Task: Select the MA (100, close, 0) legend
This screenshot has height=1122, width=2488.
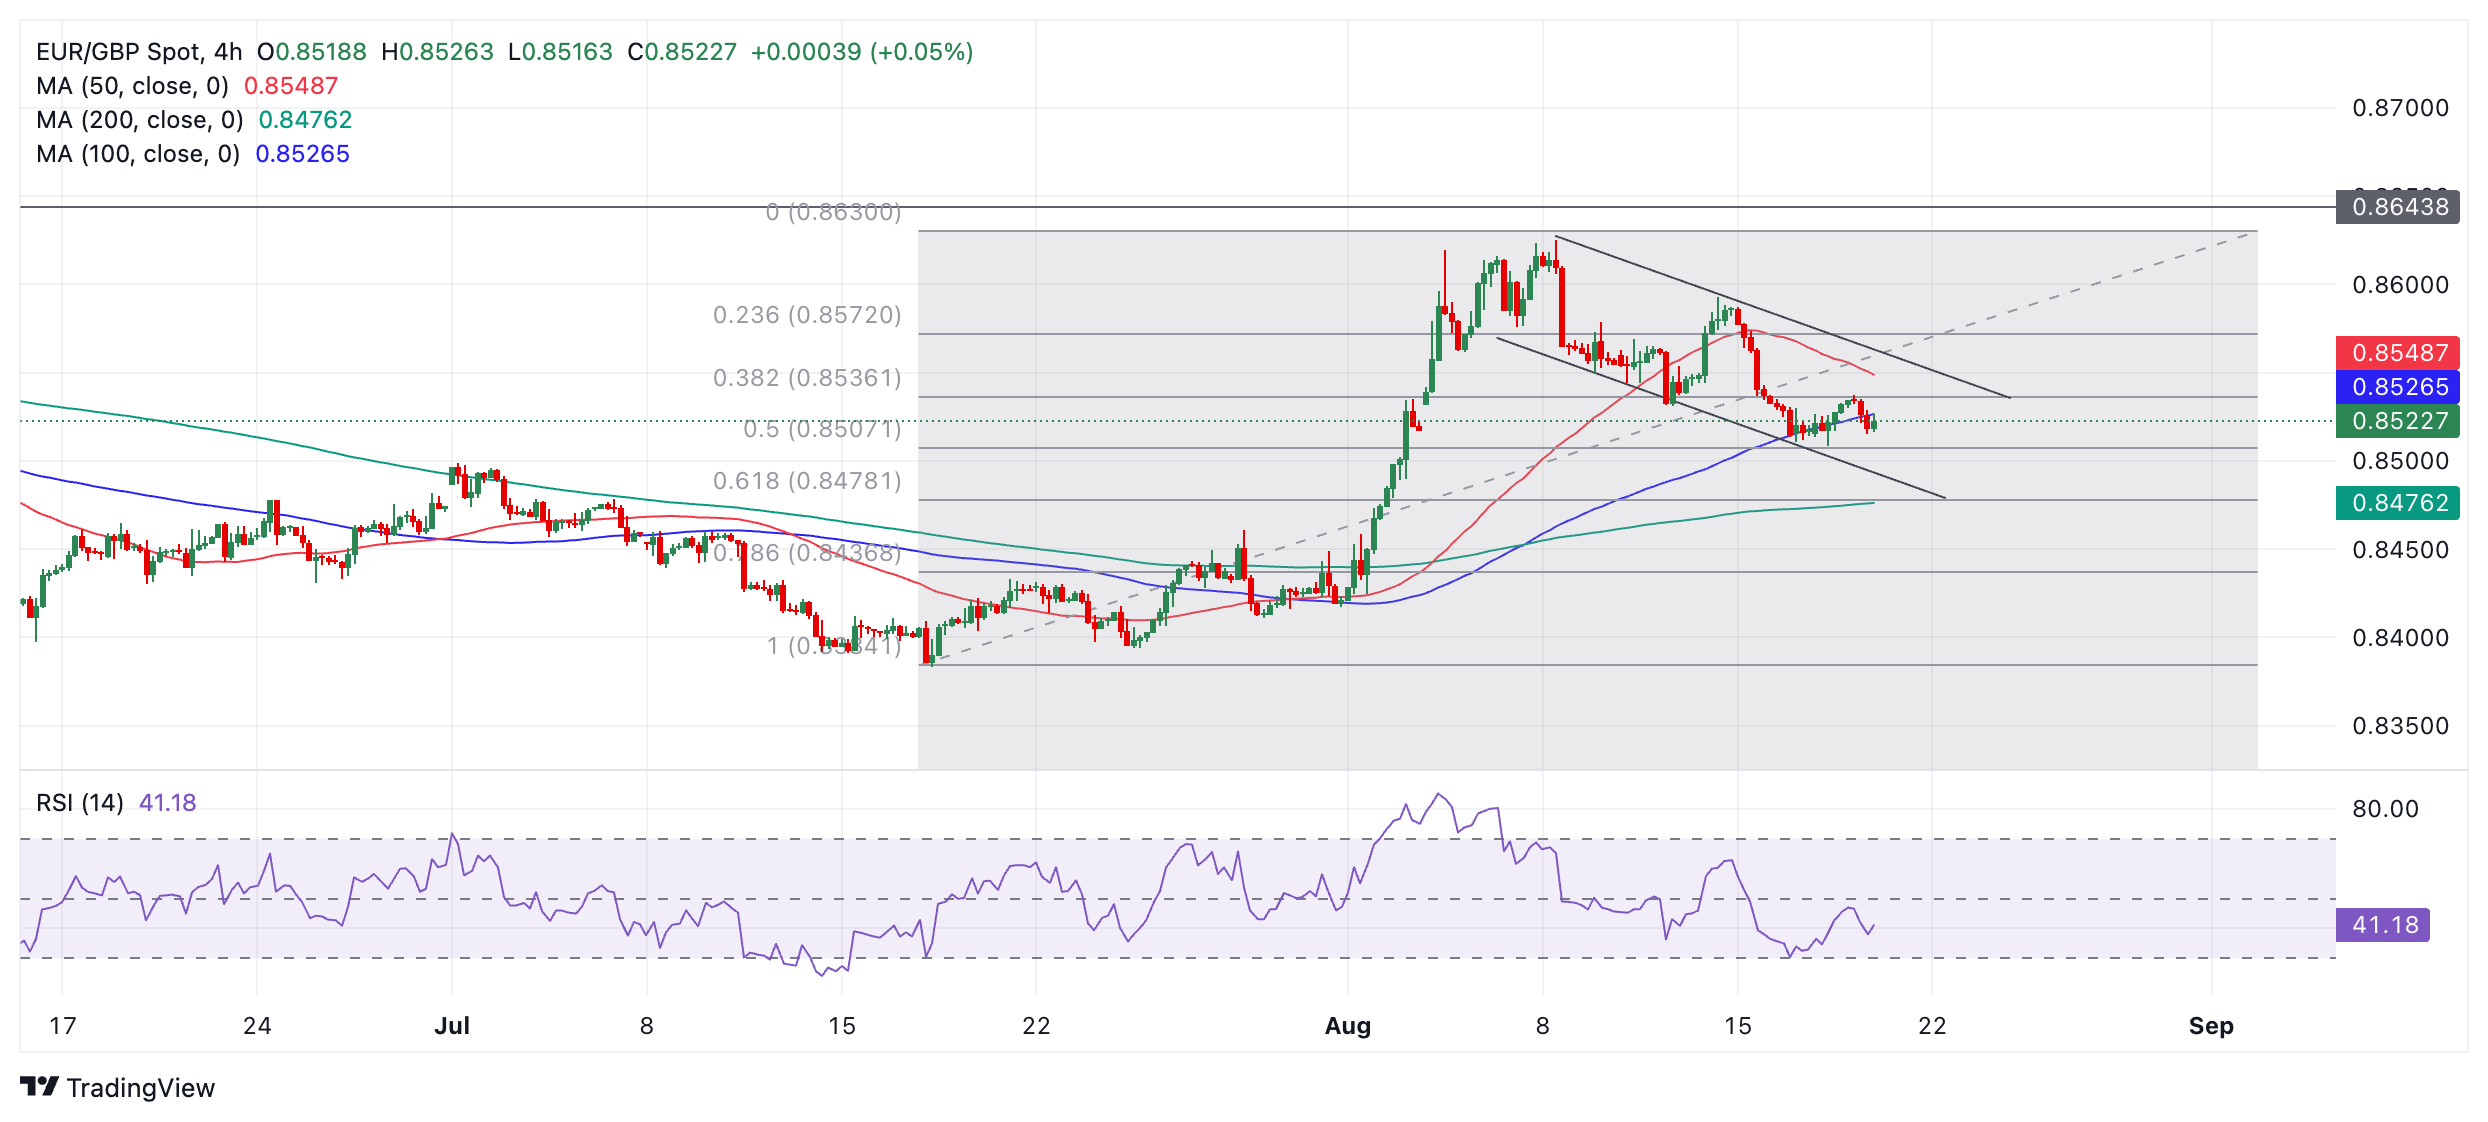Action: tap(137, 154)
